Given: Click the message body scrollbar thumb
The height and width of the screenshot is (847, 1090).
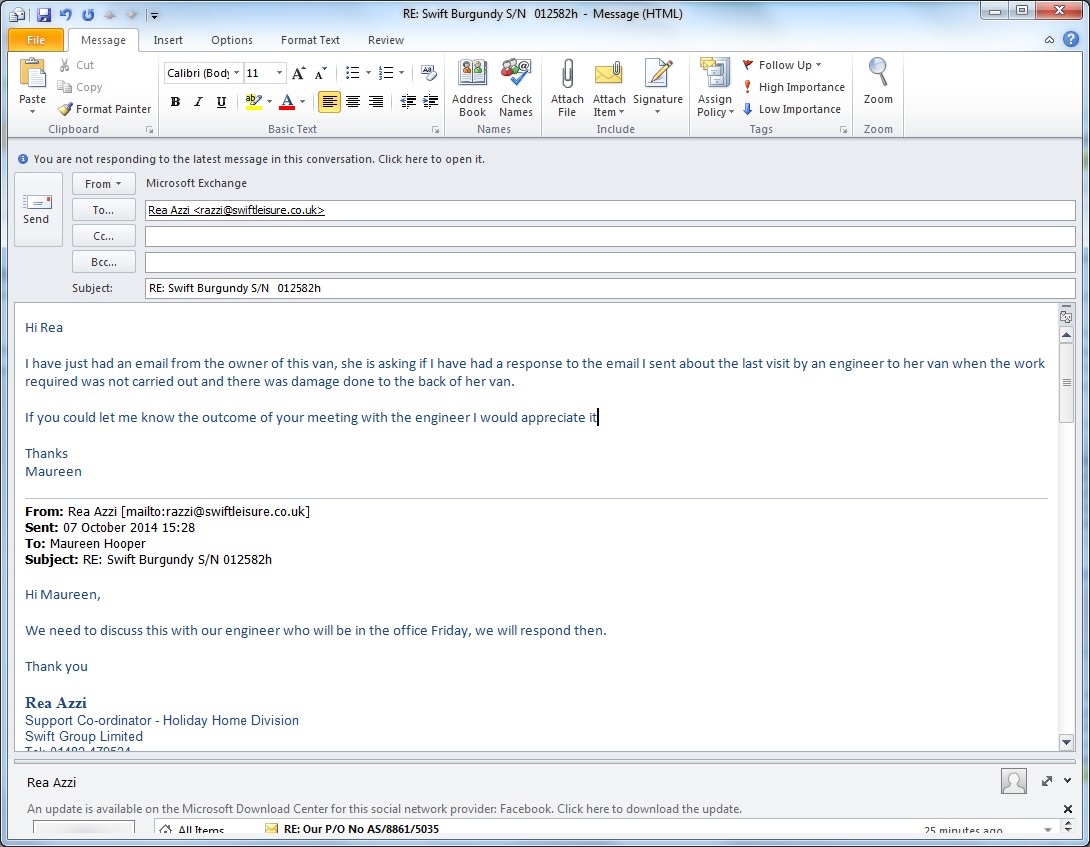Looking at the screenshot, I should pyautogui.click(x=1066, y=383).
